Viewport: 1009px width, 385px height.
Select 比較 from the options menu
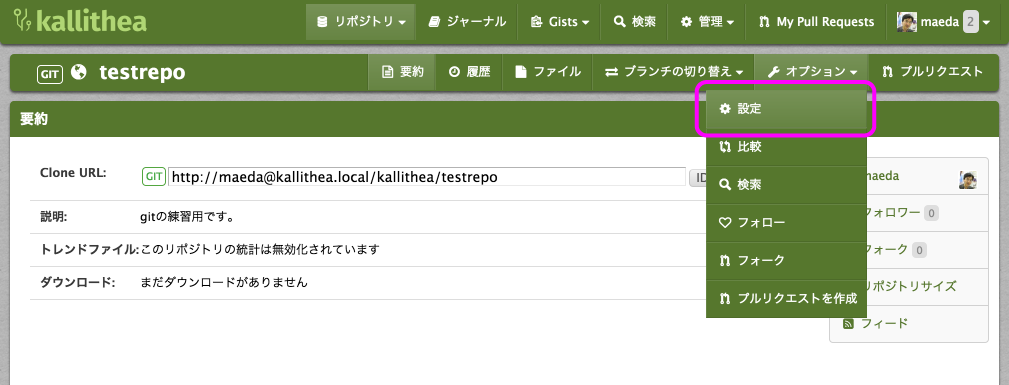tap(786, 147)
